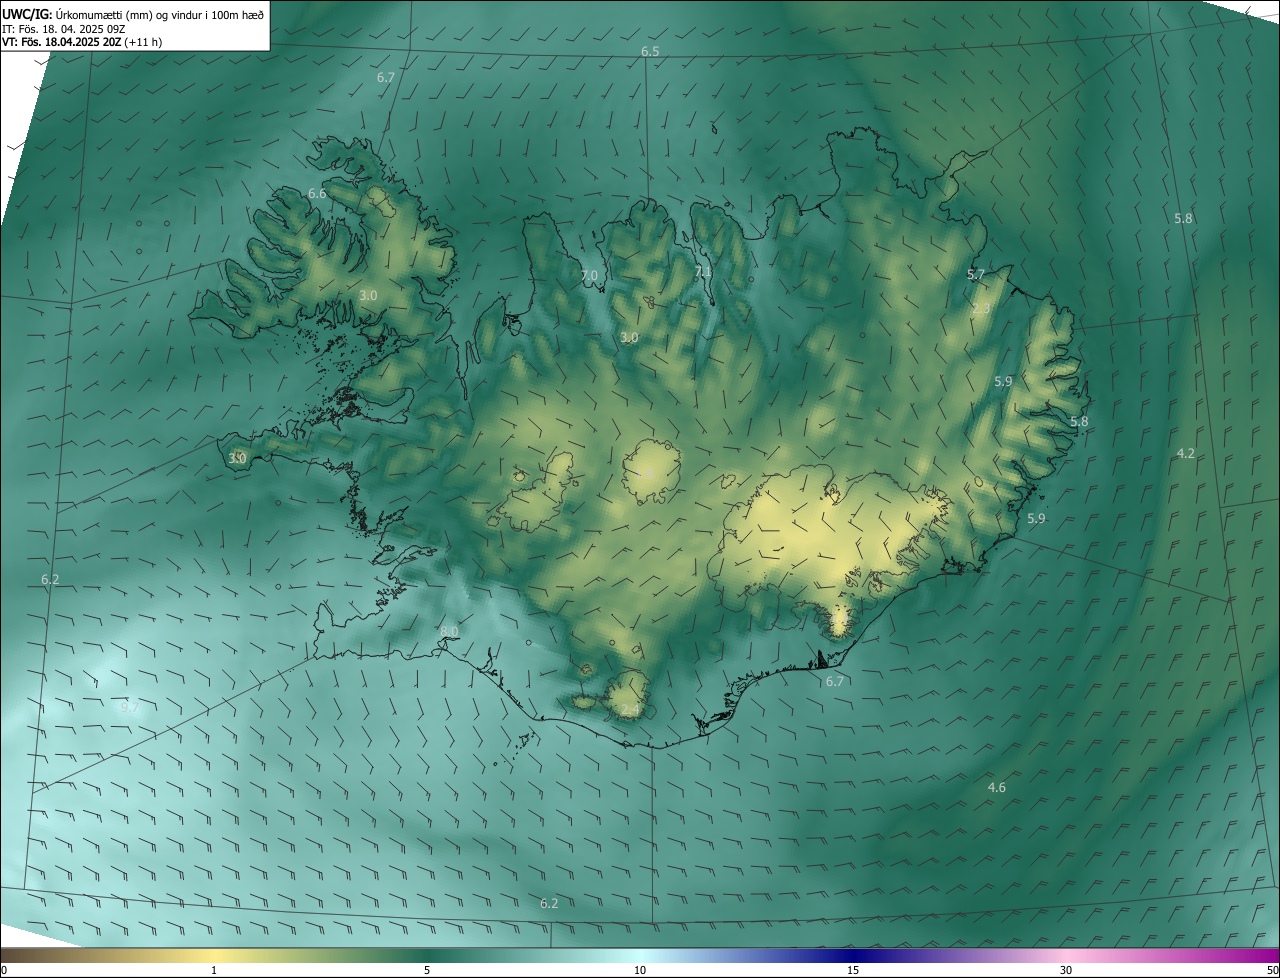Viewport: 1280px width, 978px height.
Task: Click the colour scale tick label 30
Action: point(1066,970)
